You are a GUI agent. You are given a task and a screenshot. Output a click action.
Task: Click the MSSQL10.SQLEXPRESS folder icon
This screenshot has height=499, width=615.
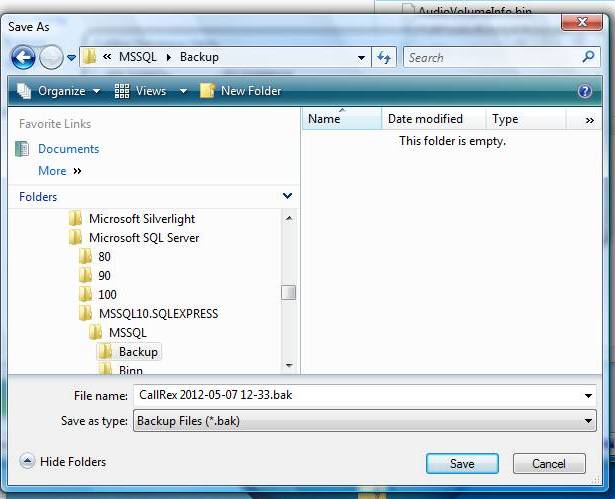point(86,313)
